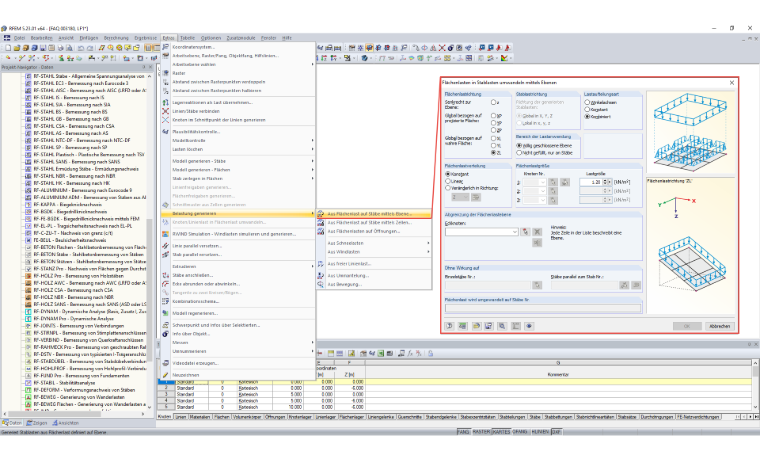Switch to the Querschnitte table tab
This screenshot has height=459, width=760.
[410, 417]
